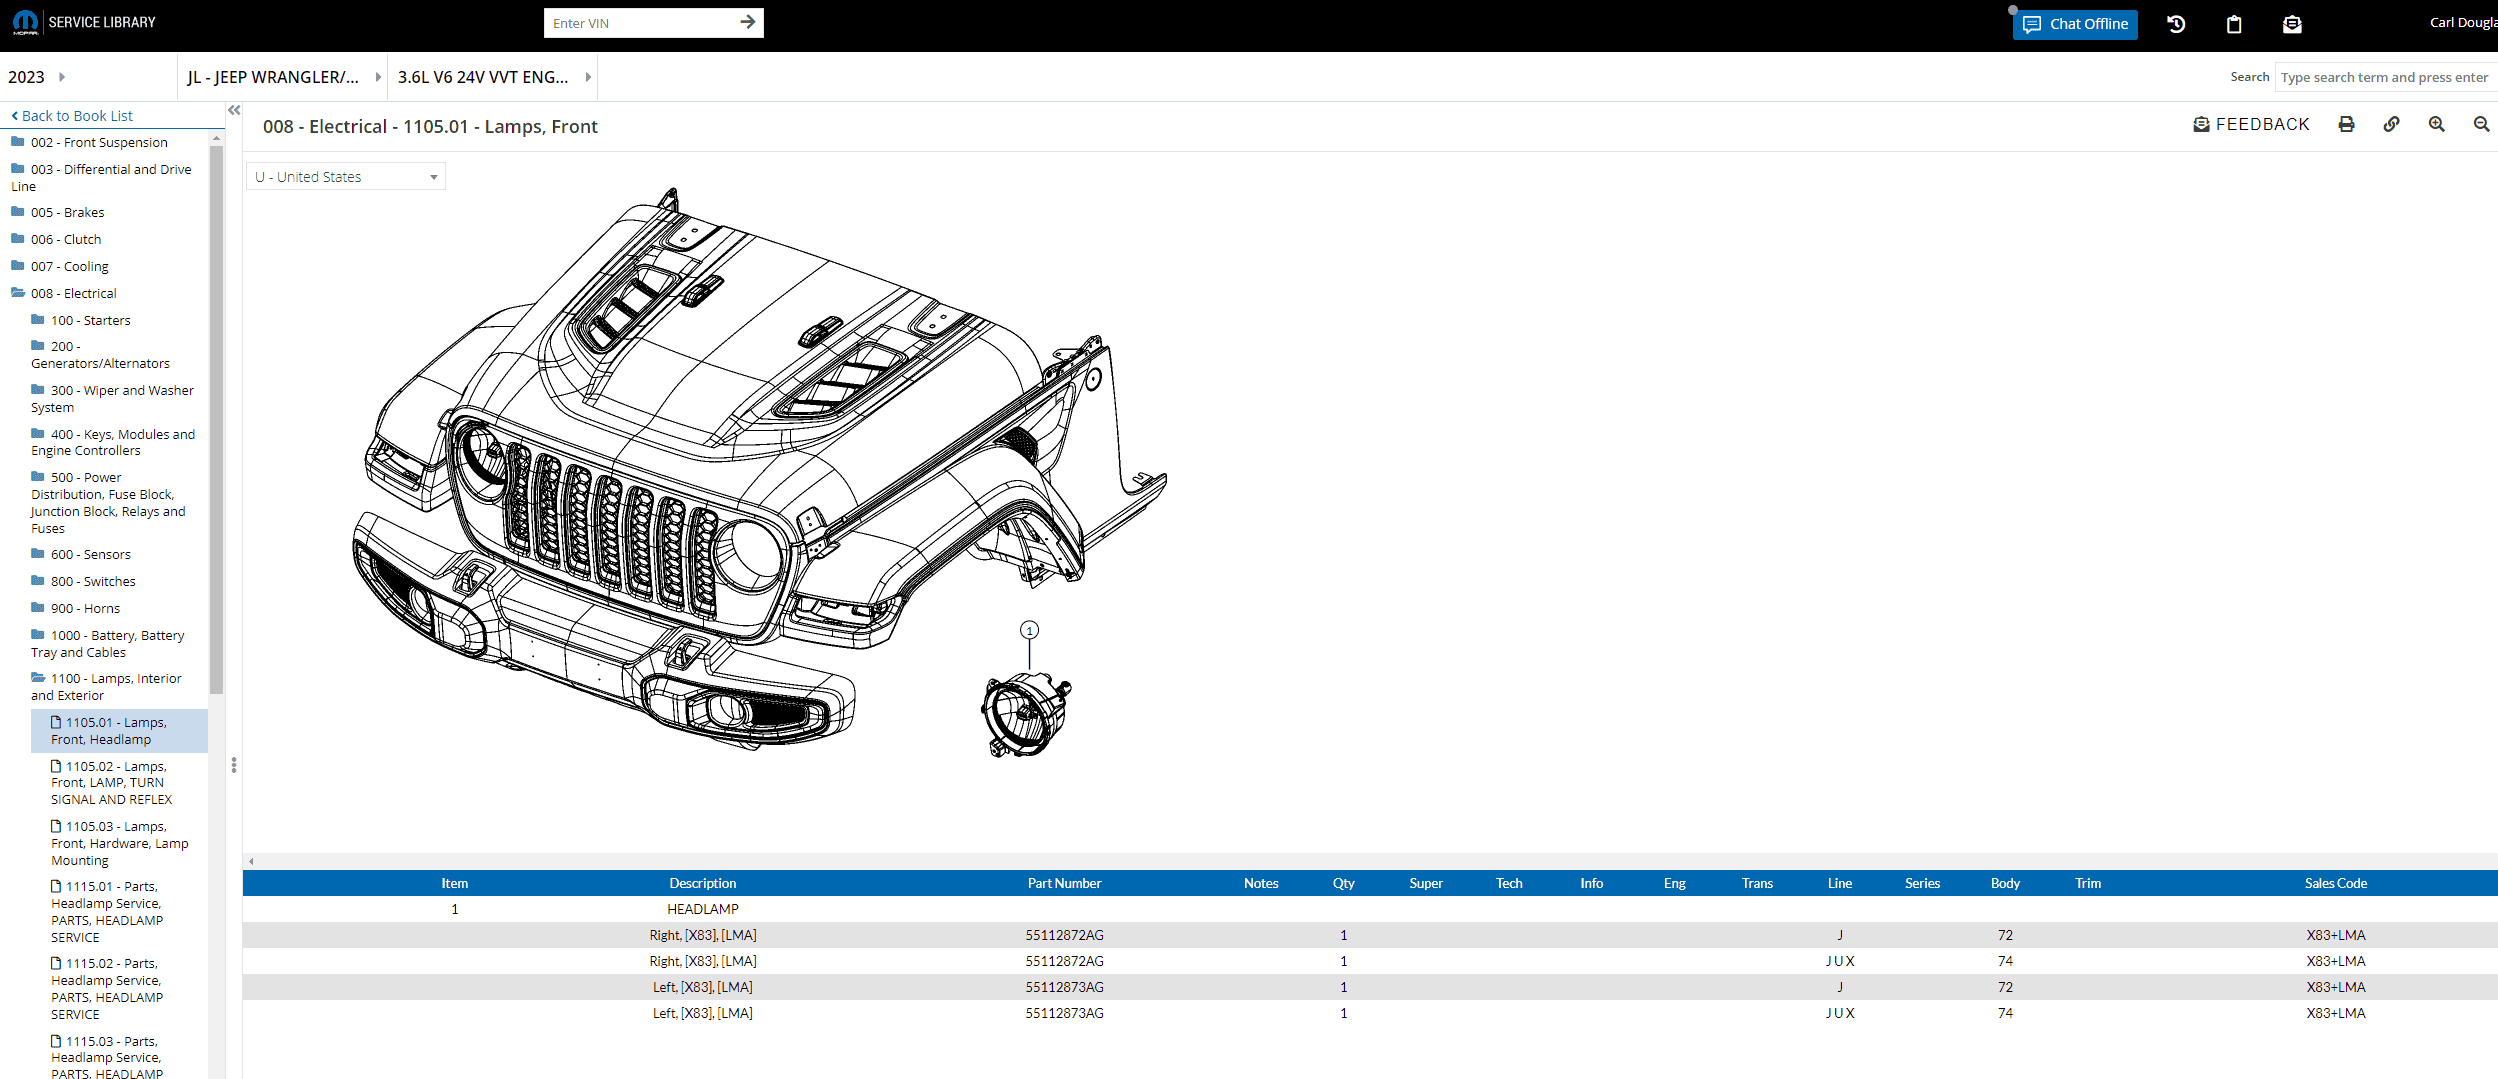Collapse 1100 - Lamps, Interior and Exterior
The width and height of the screenshot is (2498, 1079).
pos(106,686)
